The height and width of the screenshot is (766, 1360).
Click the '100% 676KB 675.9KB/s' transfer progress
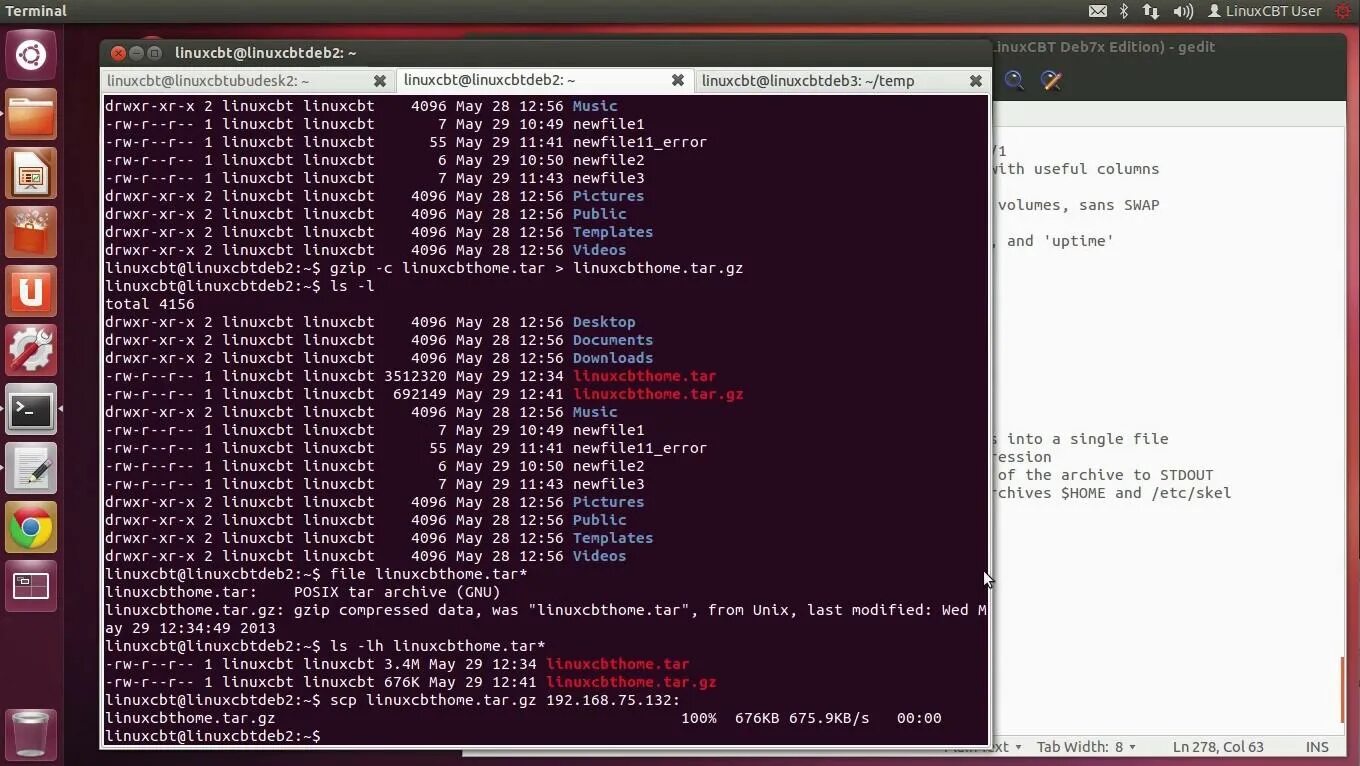click(x=775, y=718)
